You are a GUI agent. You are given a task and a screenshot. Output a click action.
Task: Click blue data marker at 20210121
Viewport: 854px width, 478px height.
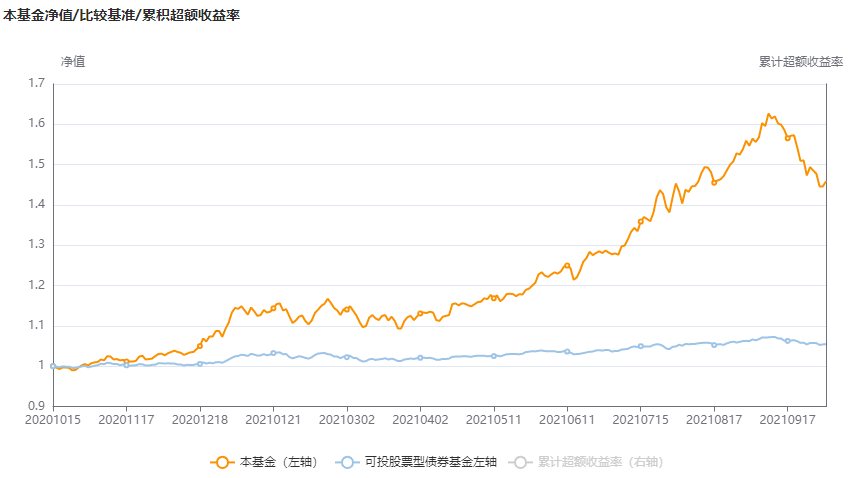(273, 353)
